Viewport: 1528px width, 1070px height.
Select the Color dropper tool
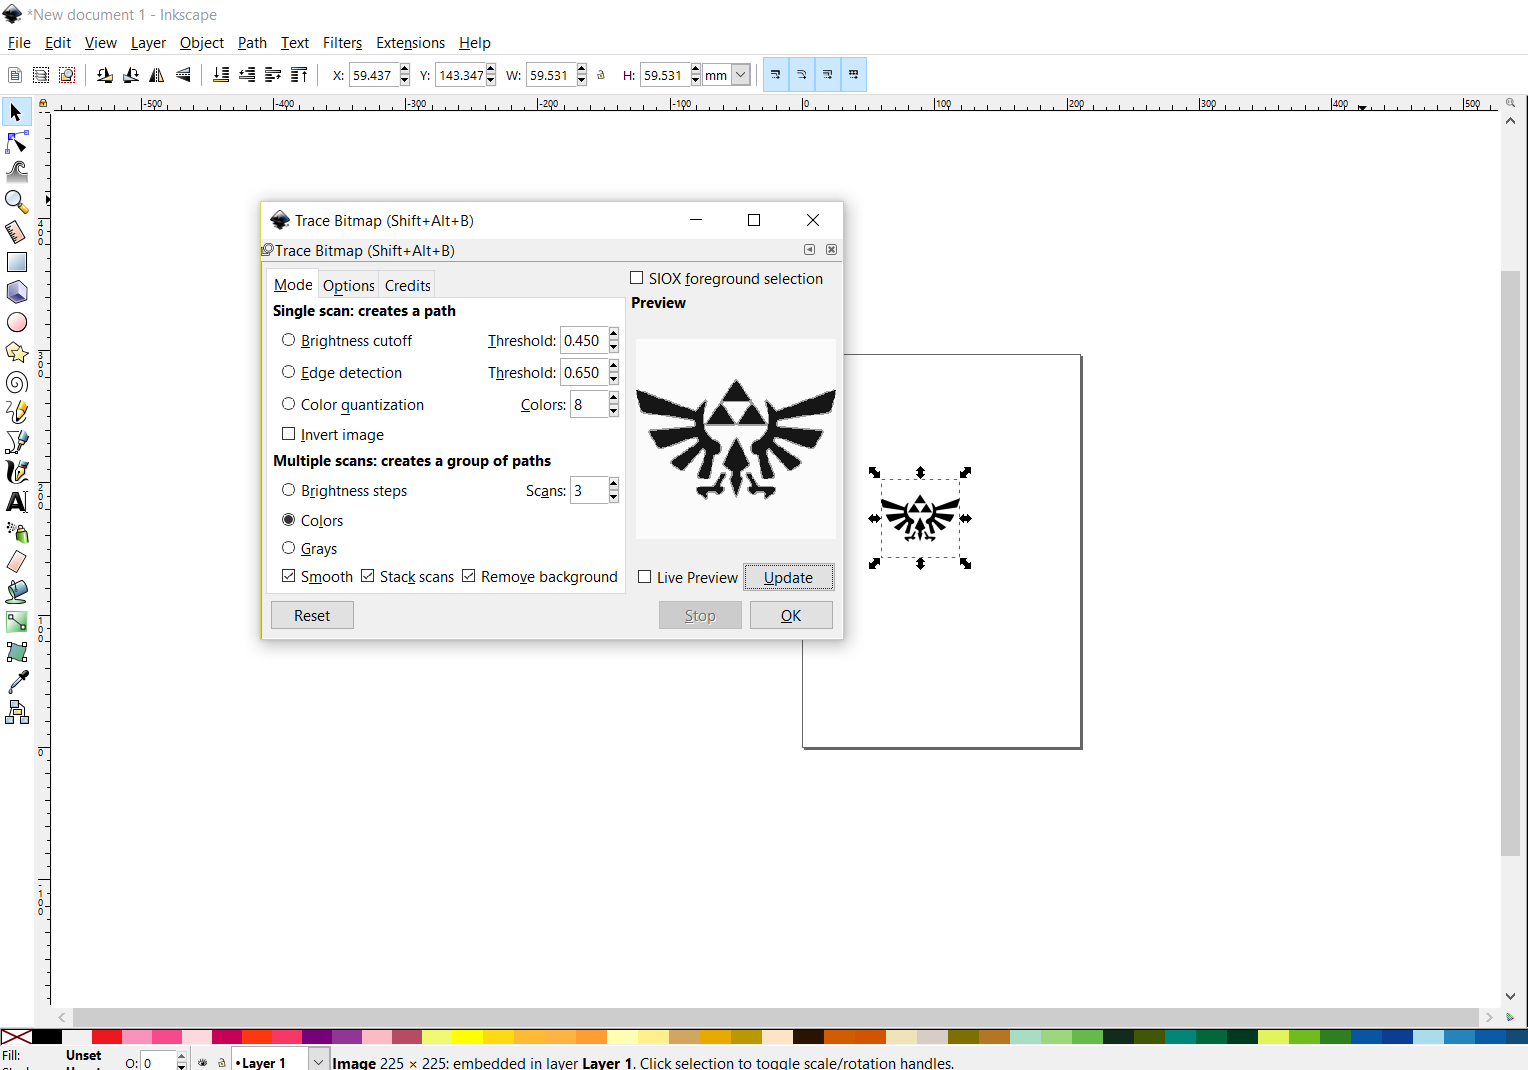[16, 682]
